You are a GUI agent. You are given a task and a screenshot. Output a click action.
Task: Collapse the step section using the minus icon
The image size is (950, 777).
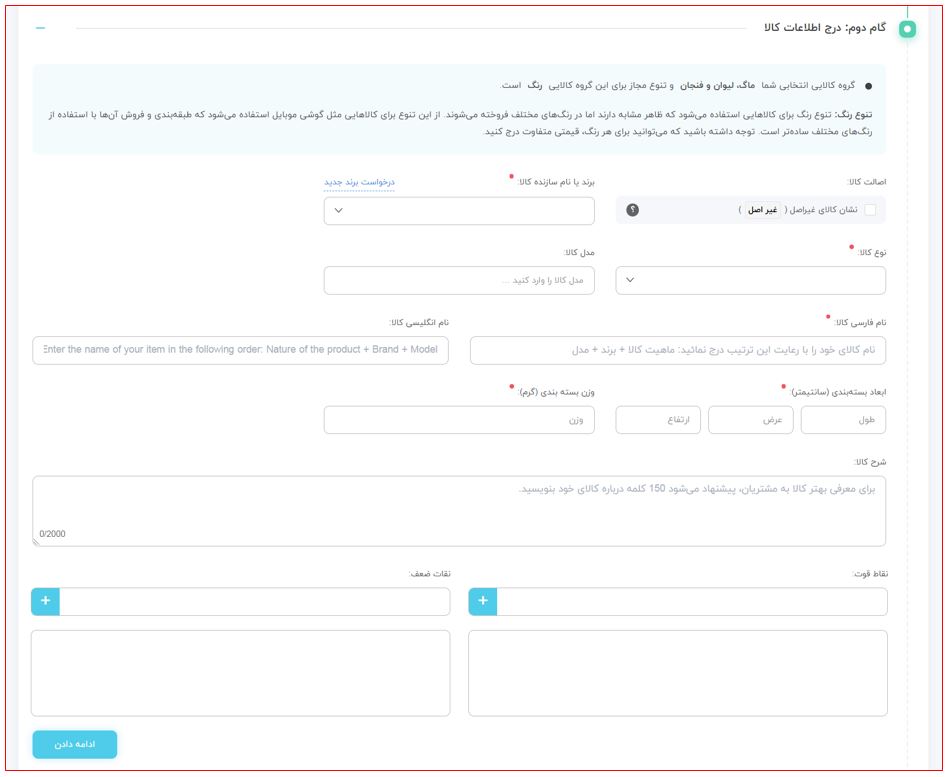point(41,28)
